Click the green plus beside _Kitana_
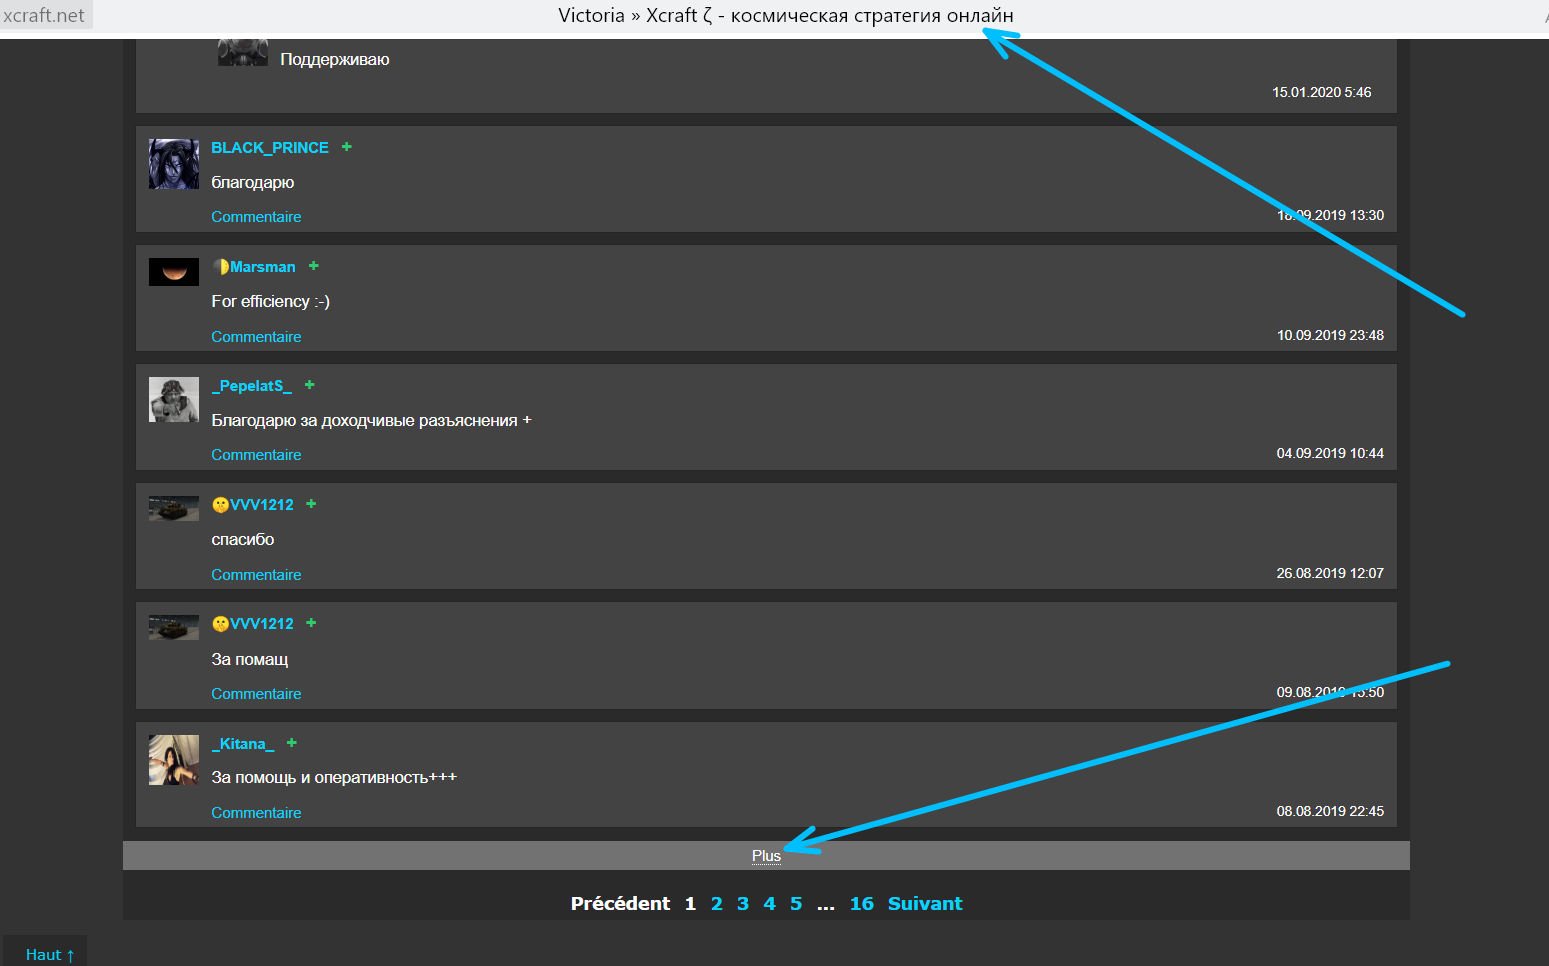Viewport: 1549px width, 966px height. click(x=292, y=743)
